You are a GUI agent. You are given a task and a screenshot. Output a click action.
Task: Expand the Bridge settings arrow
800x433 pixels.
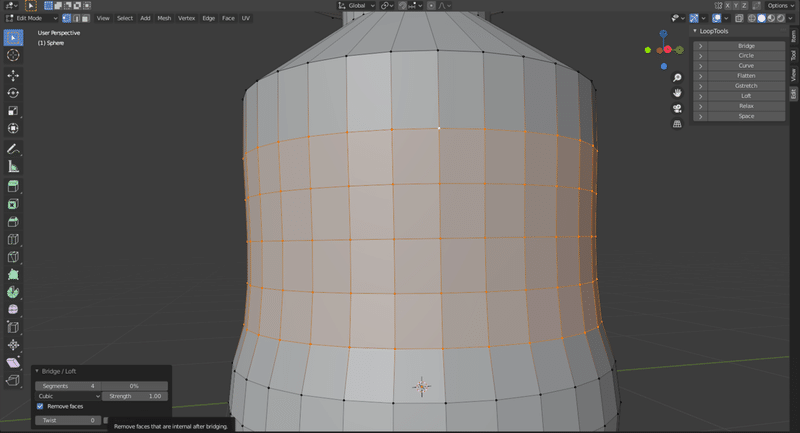701,46
